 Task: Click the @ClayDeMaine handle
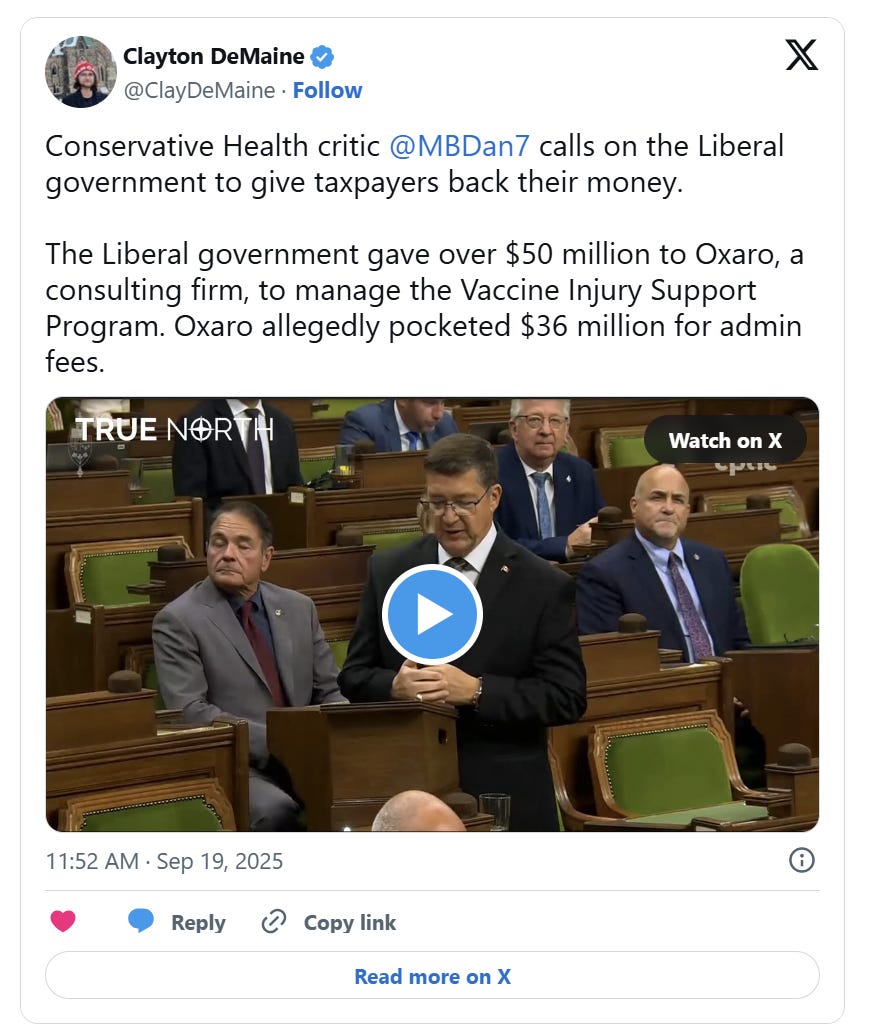pos(200,90)
